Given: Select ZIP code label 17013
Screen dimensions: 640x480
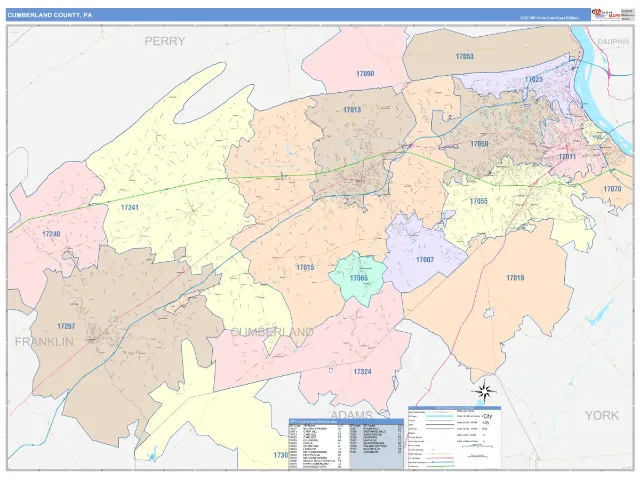Looking at the screenshot, I should [352, 109].
